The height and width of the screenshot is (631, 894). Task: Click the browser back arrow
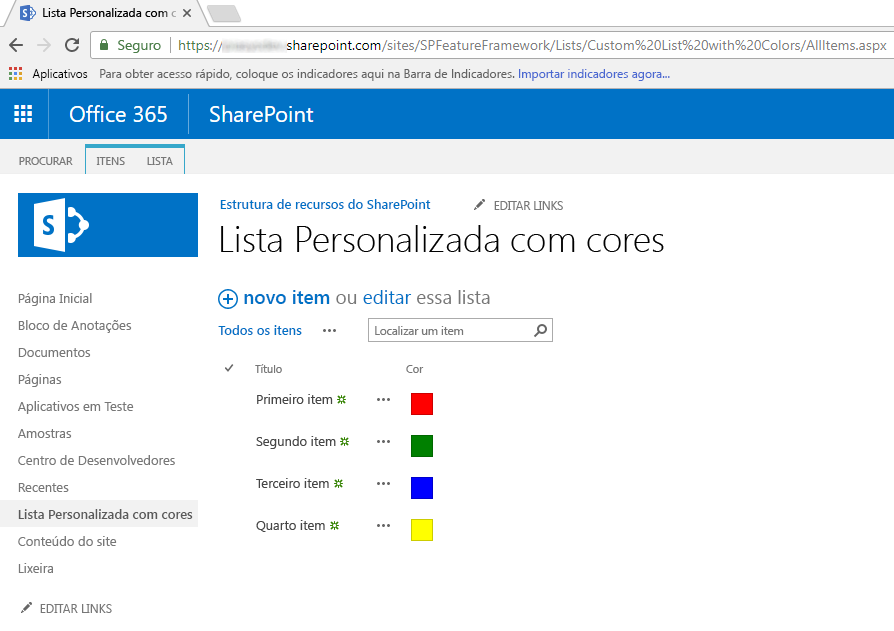[17, 45]
